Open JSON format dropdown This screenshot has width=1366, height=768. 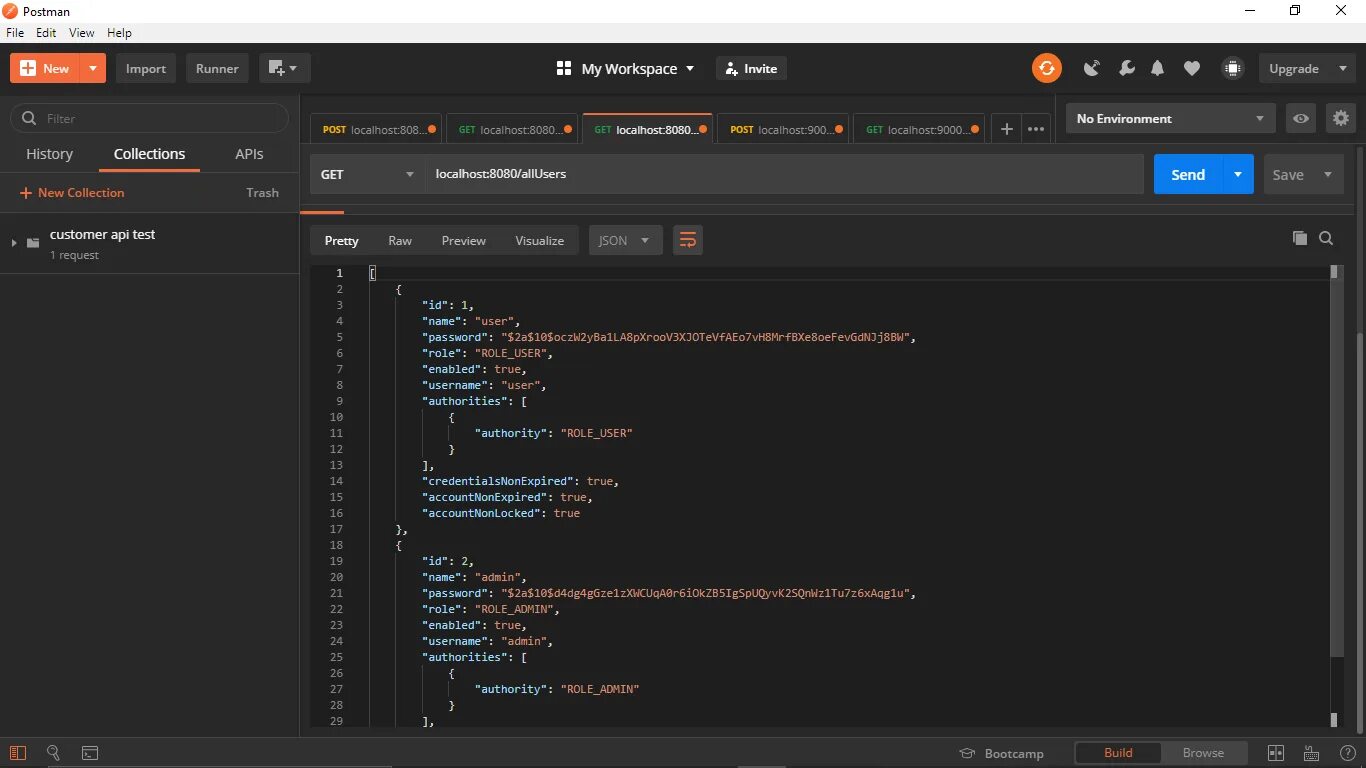click(625, 240)
